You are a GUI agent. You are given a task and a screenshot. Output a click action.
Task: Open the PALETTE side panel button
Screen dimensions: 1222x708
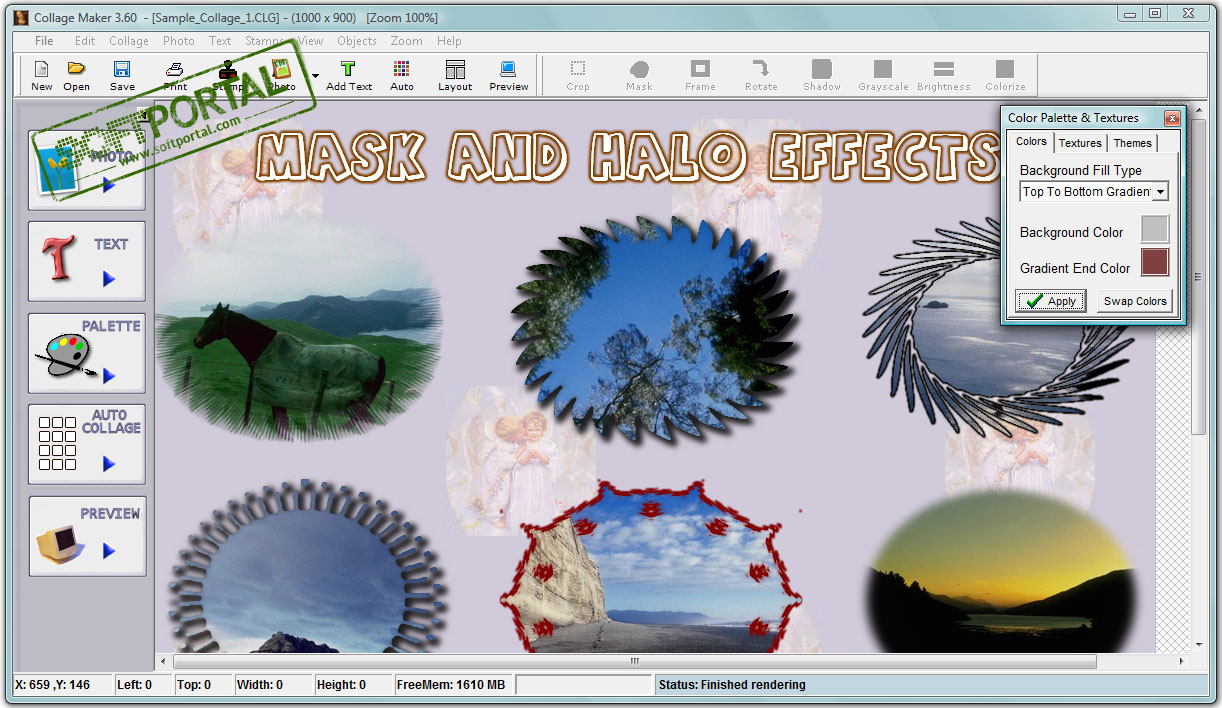[x=87, y=353]
